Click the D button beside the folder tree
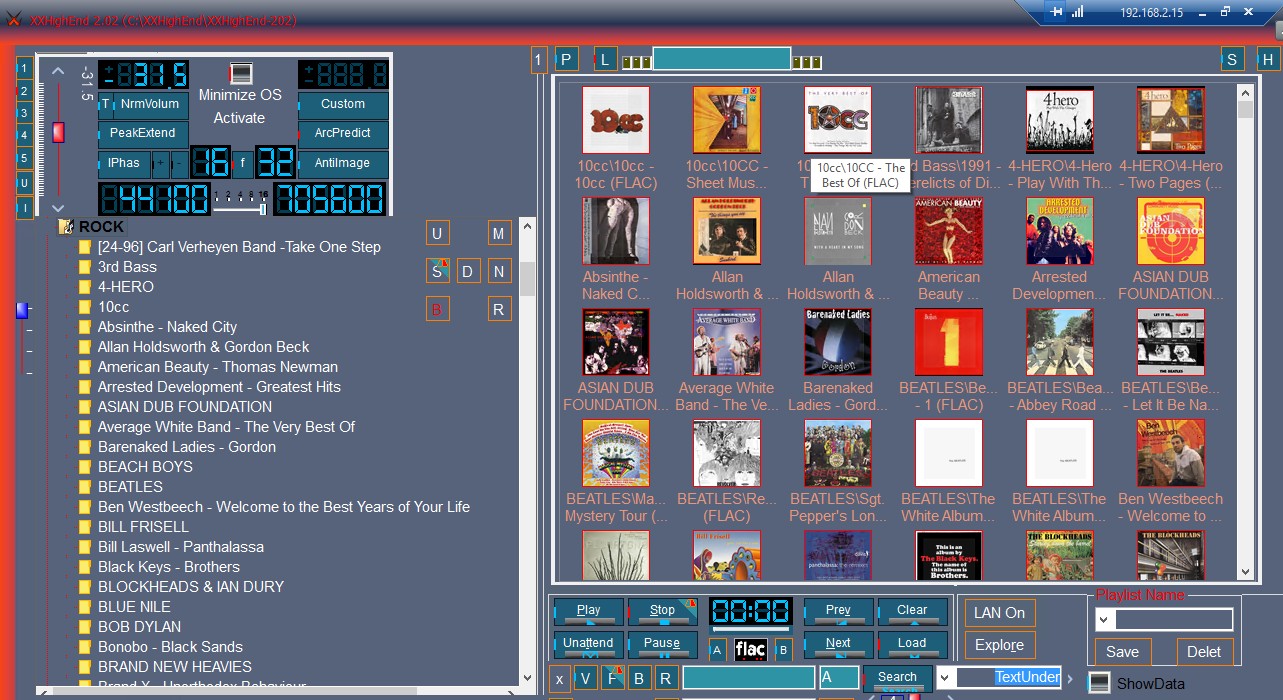 click(468, 271)
